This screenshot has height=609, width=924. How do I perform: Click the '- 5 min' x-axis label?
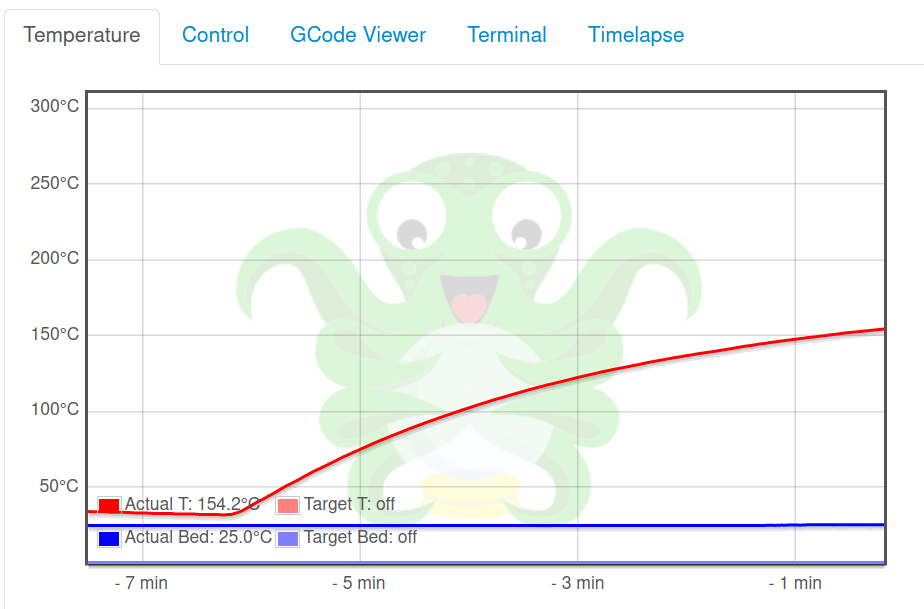[x=359, y=583]
